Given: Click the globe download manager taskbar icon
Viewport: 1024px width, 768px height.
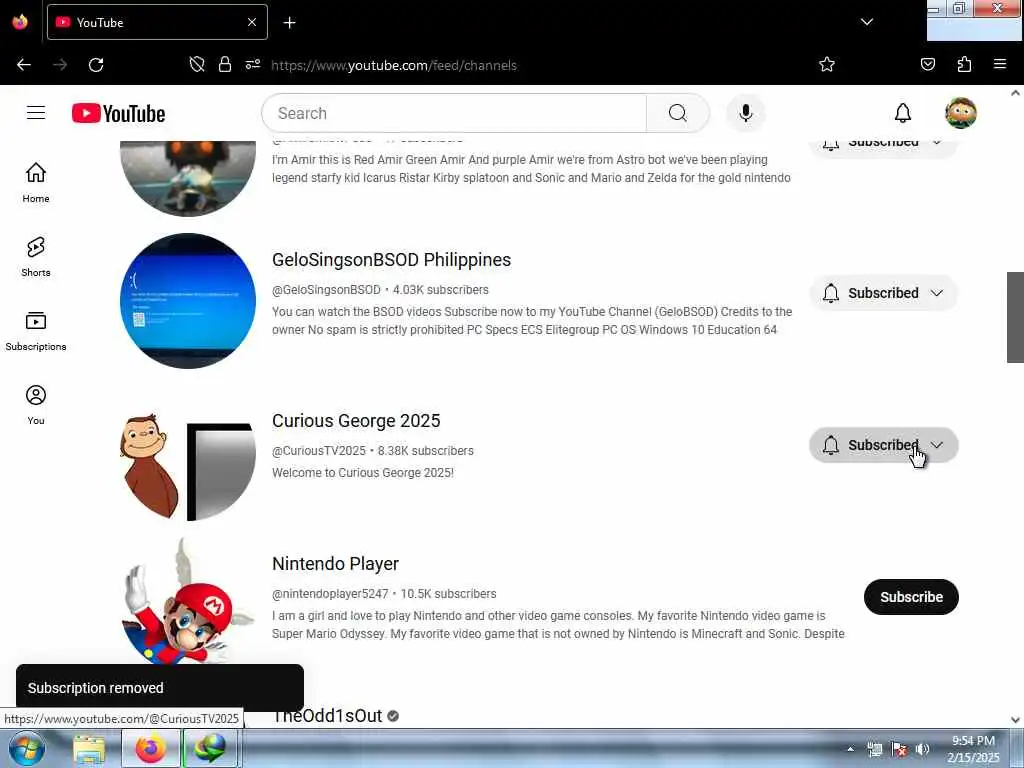Looking at the screenshot, I should 210,748.
